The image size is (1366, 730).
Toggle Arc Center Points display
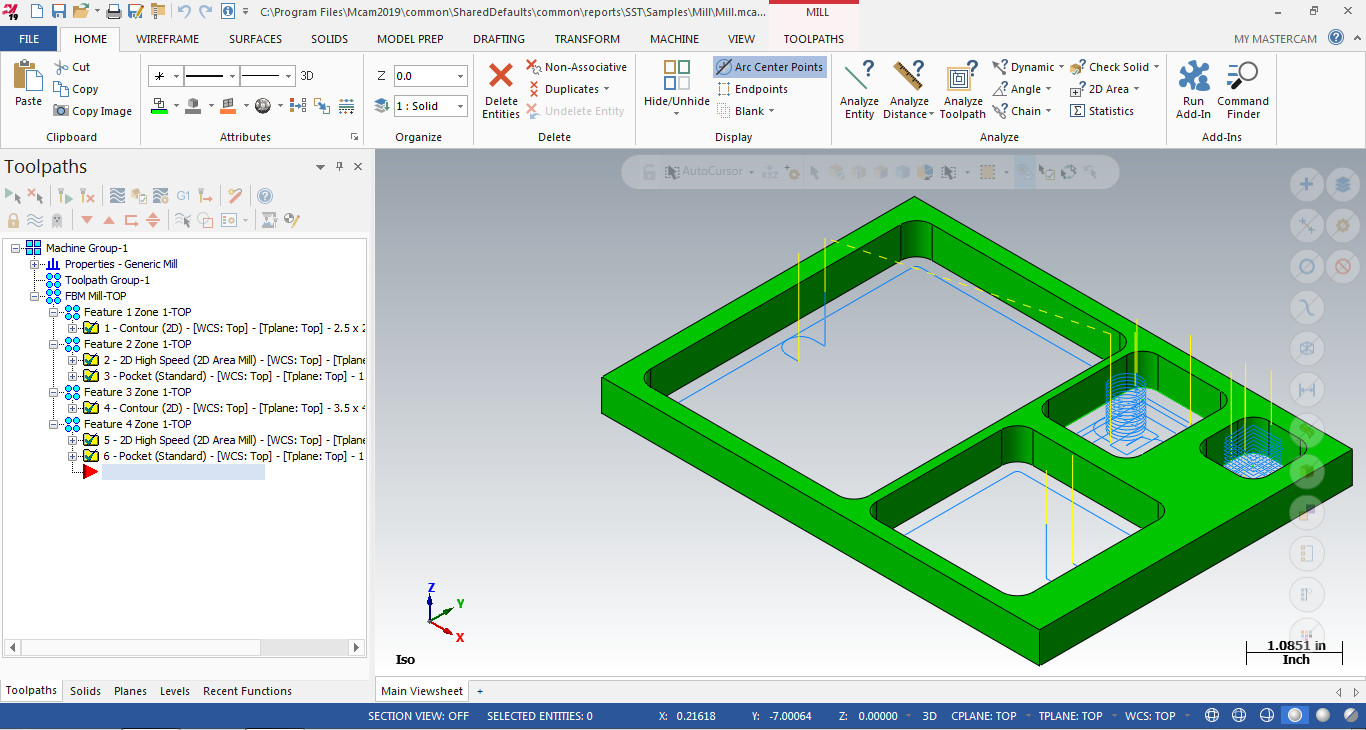(769, 67)
